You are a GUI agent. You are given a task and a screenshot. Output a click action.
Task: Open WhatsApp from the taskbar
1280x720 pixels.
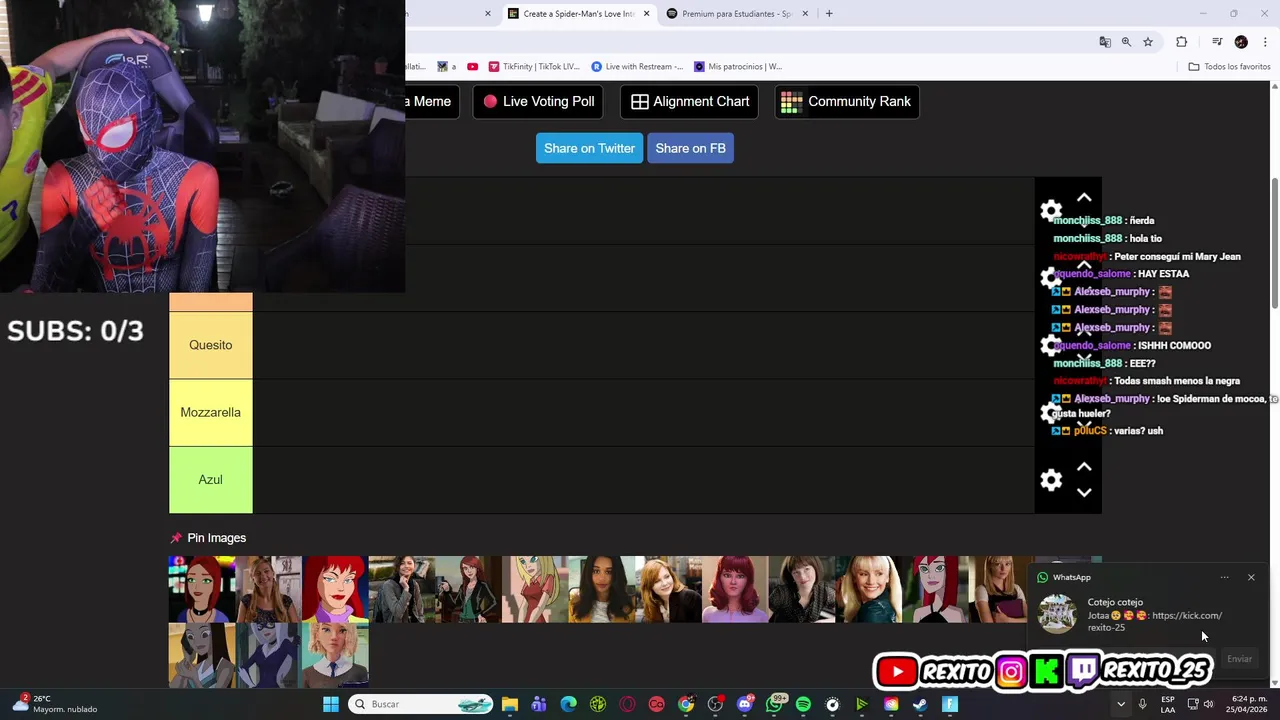point(774,704)
